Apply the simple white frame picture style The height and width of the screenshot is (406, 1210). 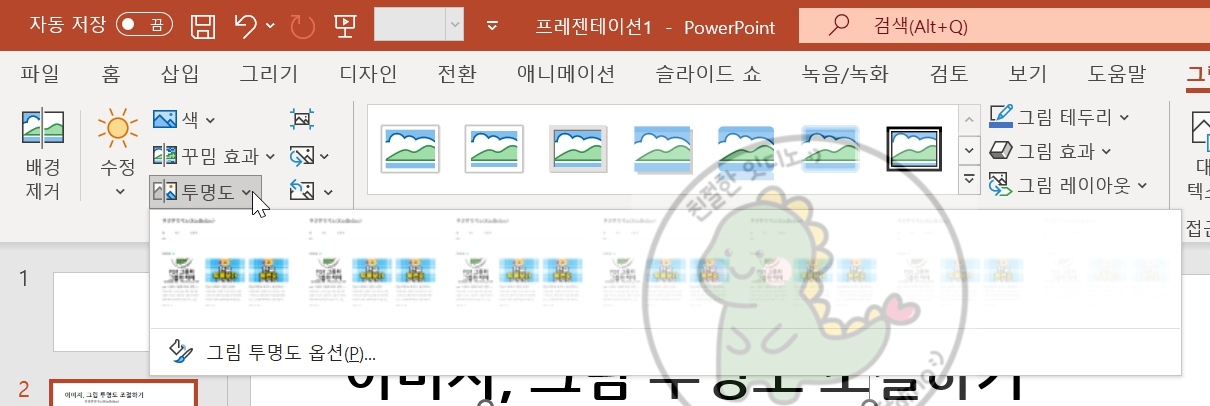pyautogui.click(x=408, y=148)
